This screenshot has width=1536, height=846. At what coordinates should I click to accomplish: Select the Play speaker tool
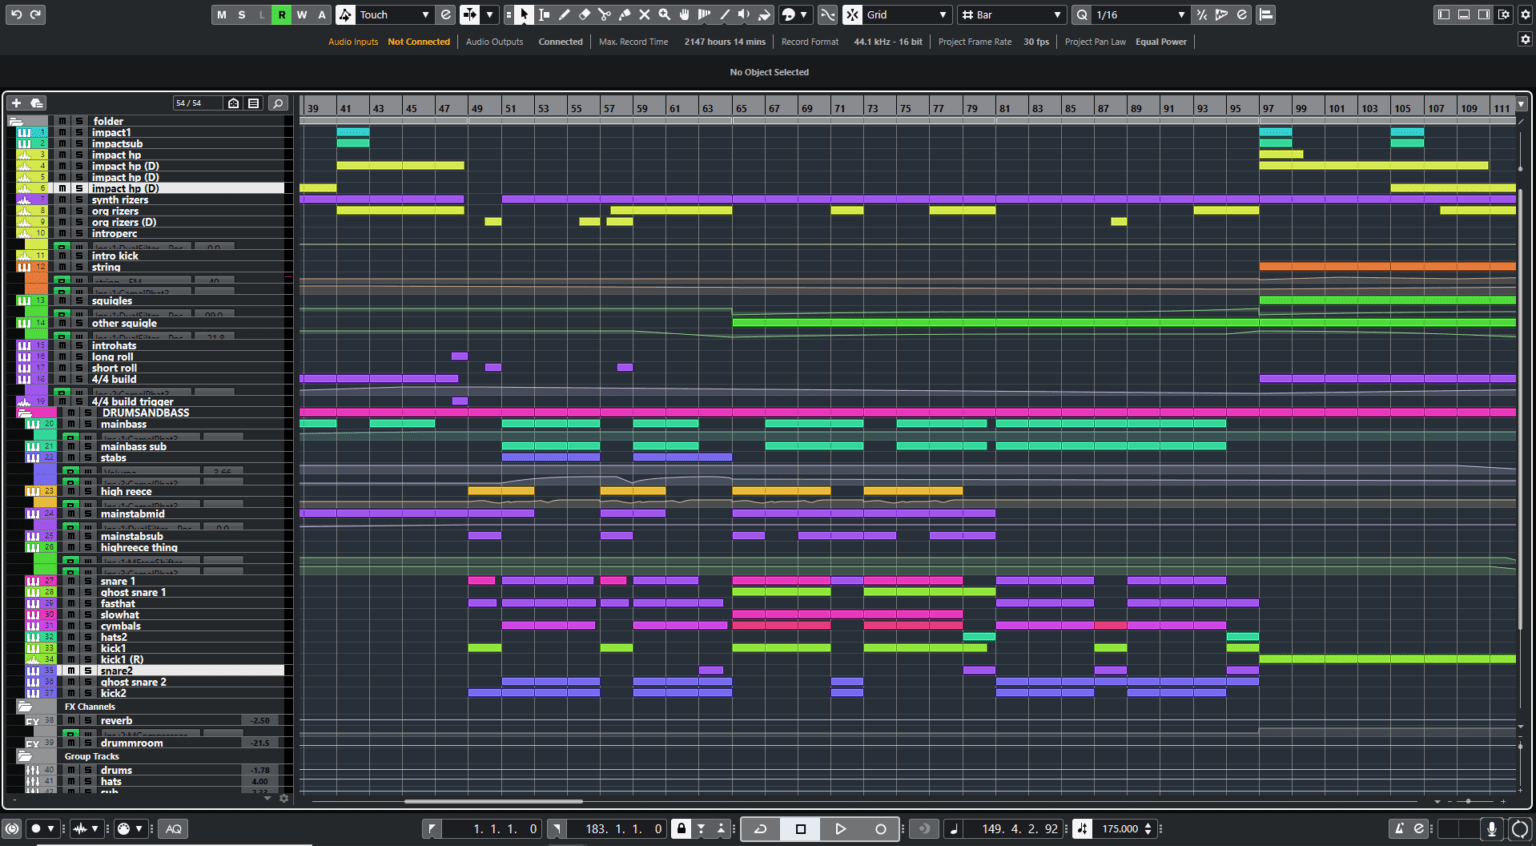pos(744,15)
